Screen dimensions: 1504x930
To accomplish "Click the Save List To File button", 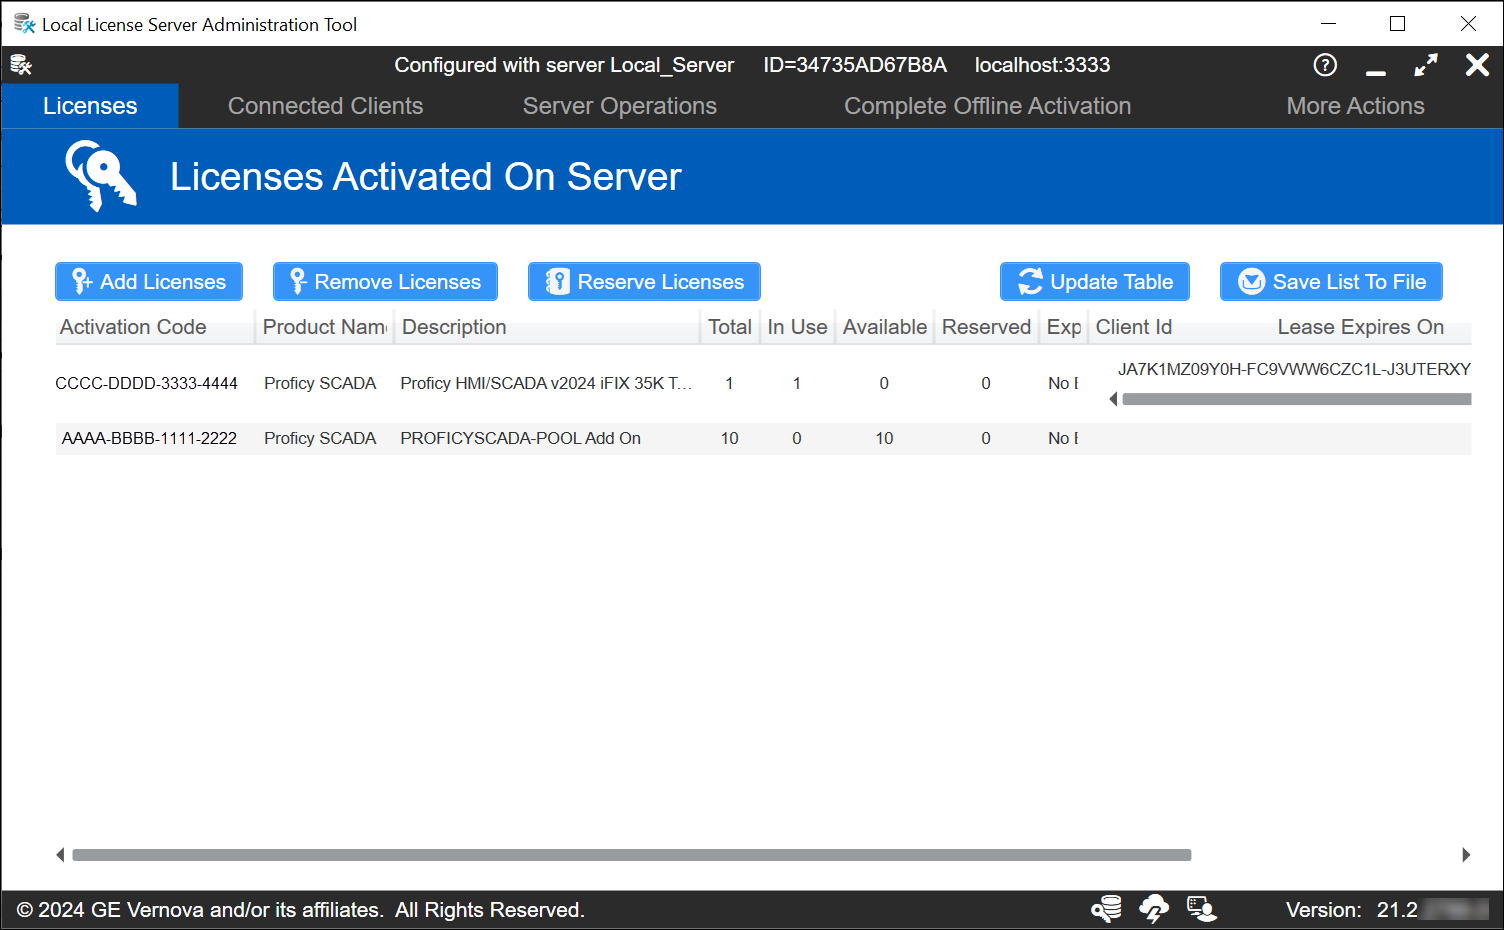I will click(x=1331, y=282).
